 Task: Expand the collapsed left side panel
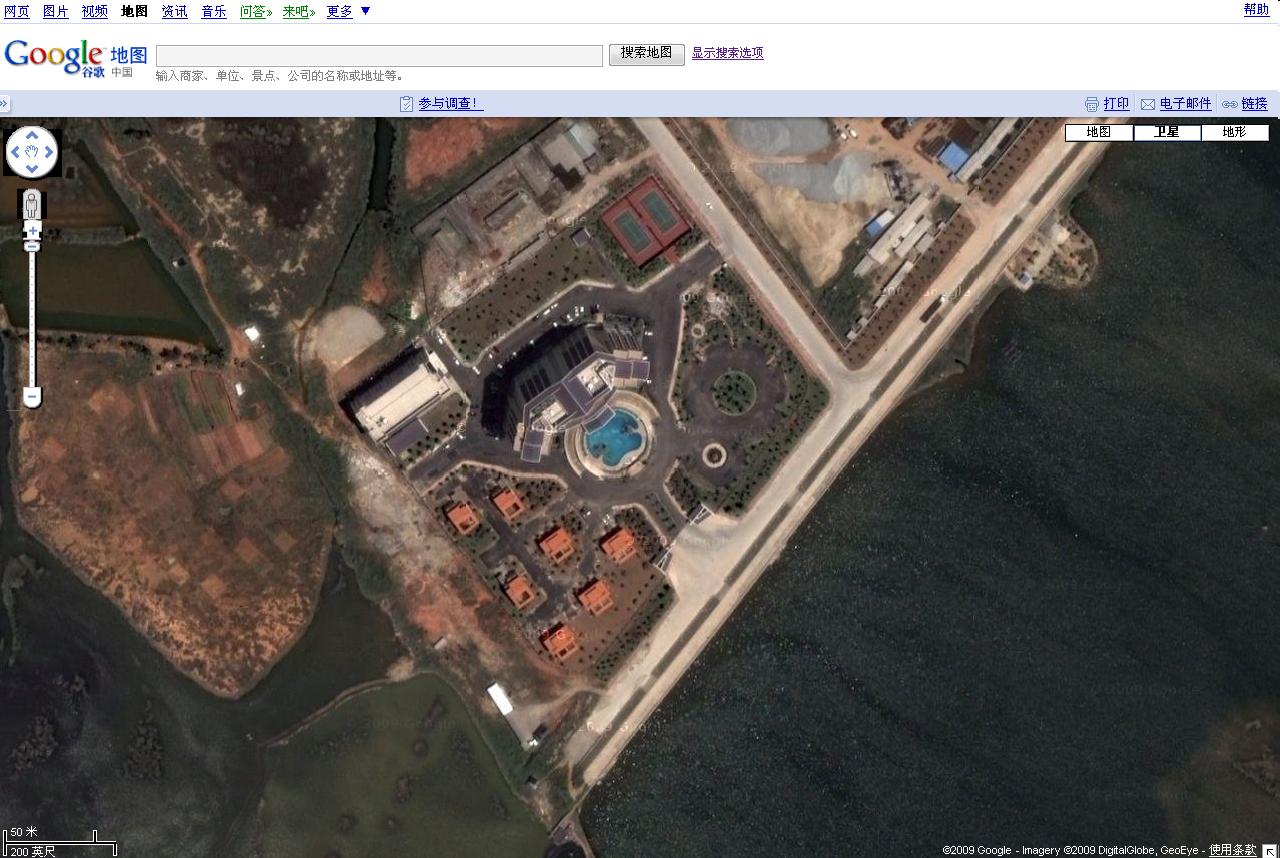point(5,103)
